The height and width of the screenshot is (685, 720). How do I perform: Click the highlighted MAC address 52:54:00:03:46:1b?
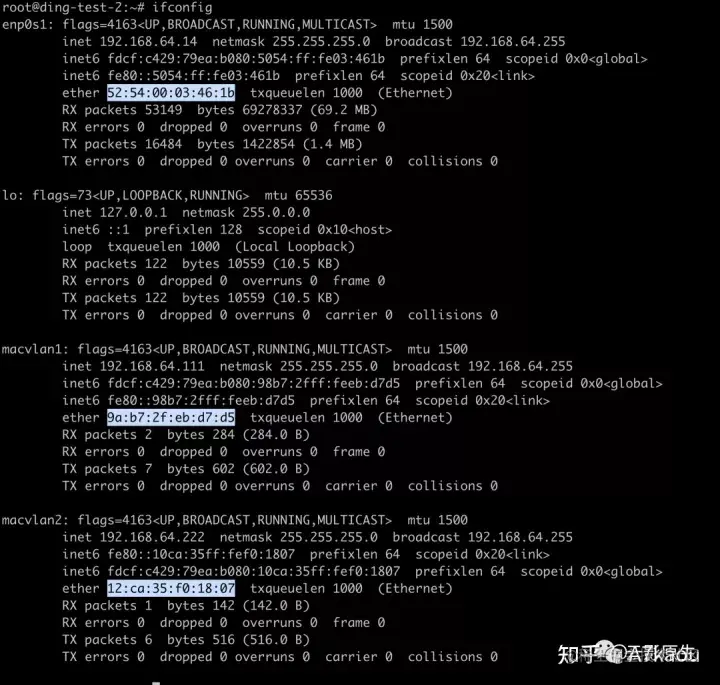click(171, 93)
